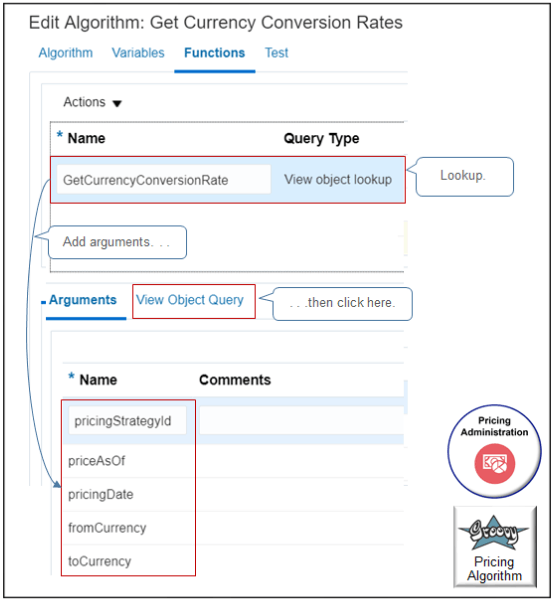Image resolution: width=554 pixels, height=601 pixels.
Task: Go to the Test tab
Action: click(276, 53)
